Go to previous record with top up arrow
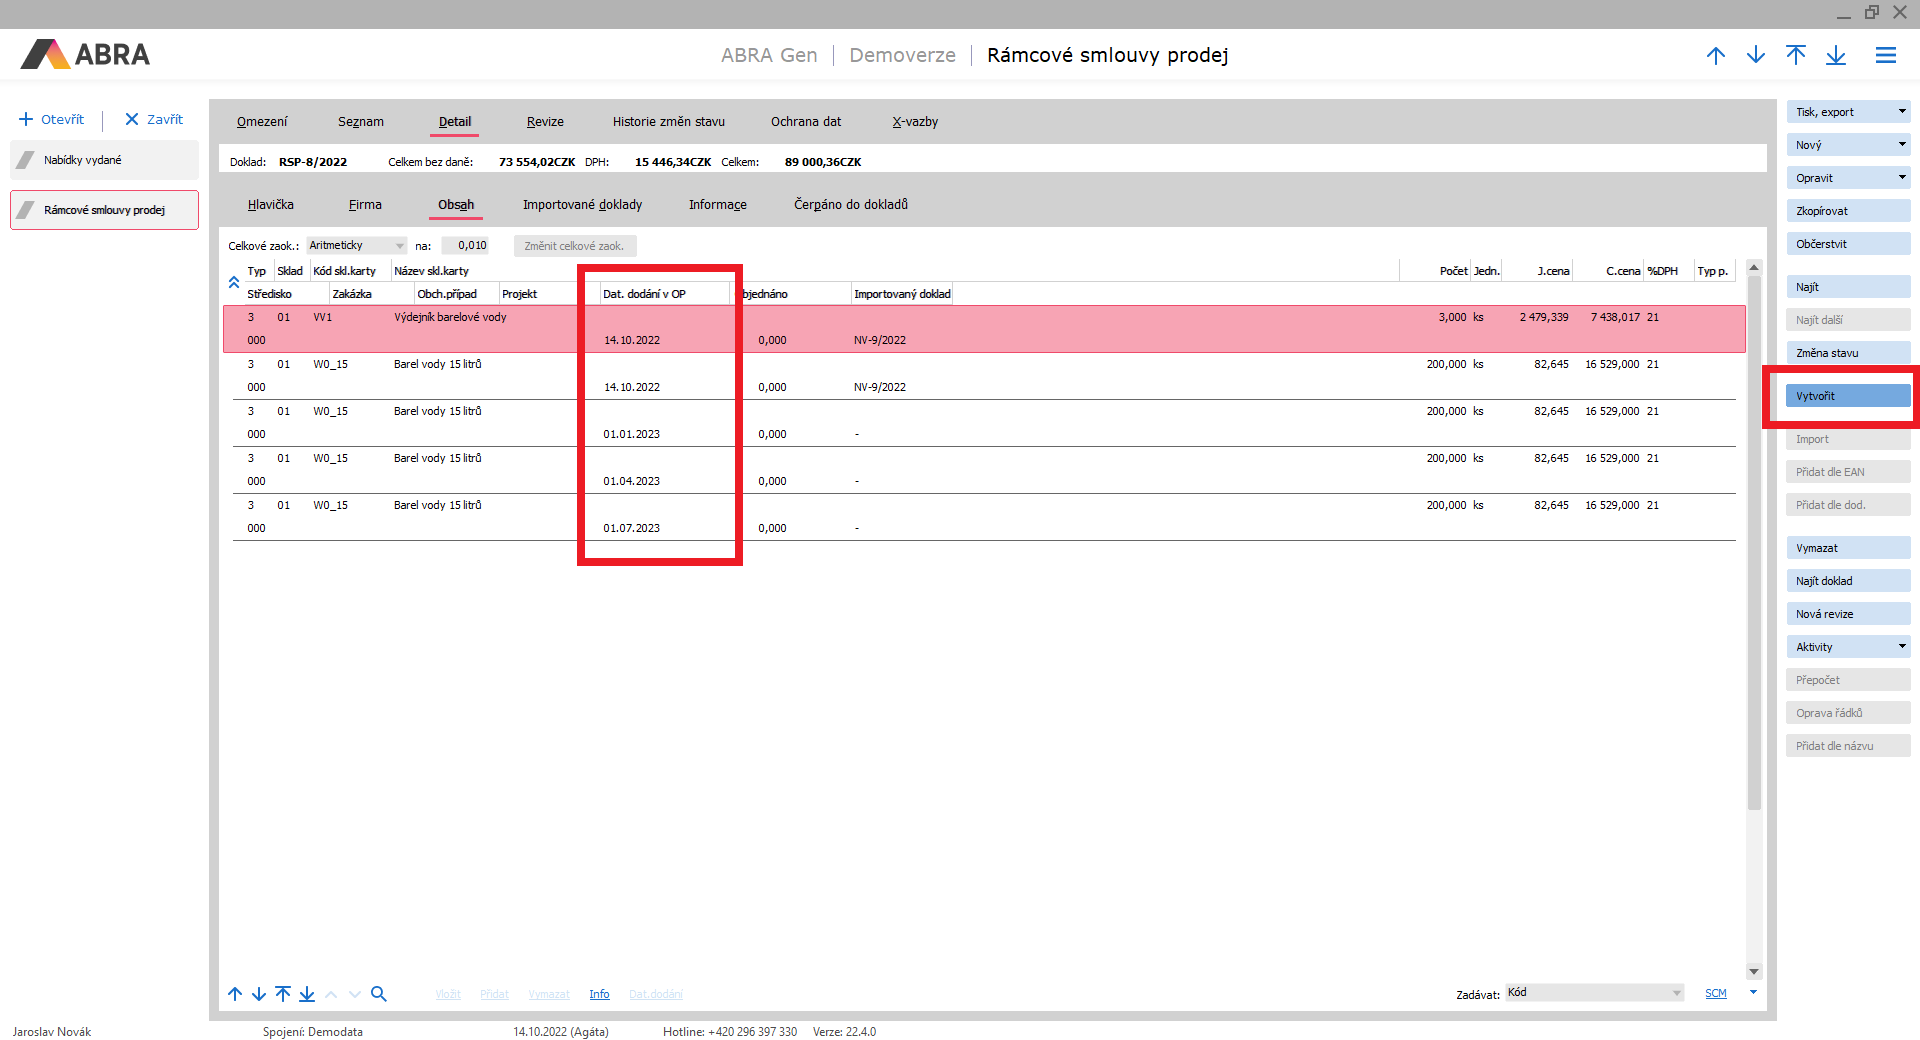The height and width of the screenshot is (1040, 1920). (1716, 56)
